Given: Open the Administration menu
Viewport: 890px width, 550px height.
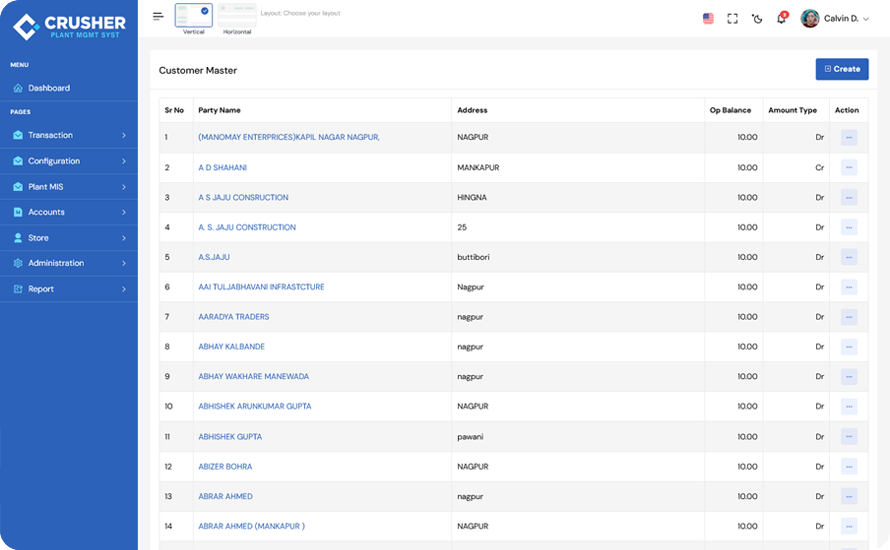Looking at the screenshot, I should click(69, 263).
